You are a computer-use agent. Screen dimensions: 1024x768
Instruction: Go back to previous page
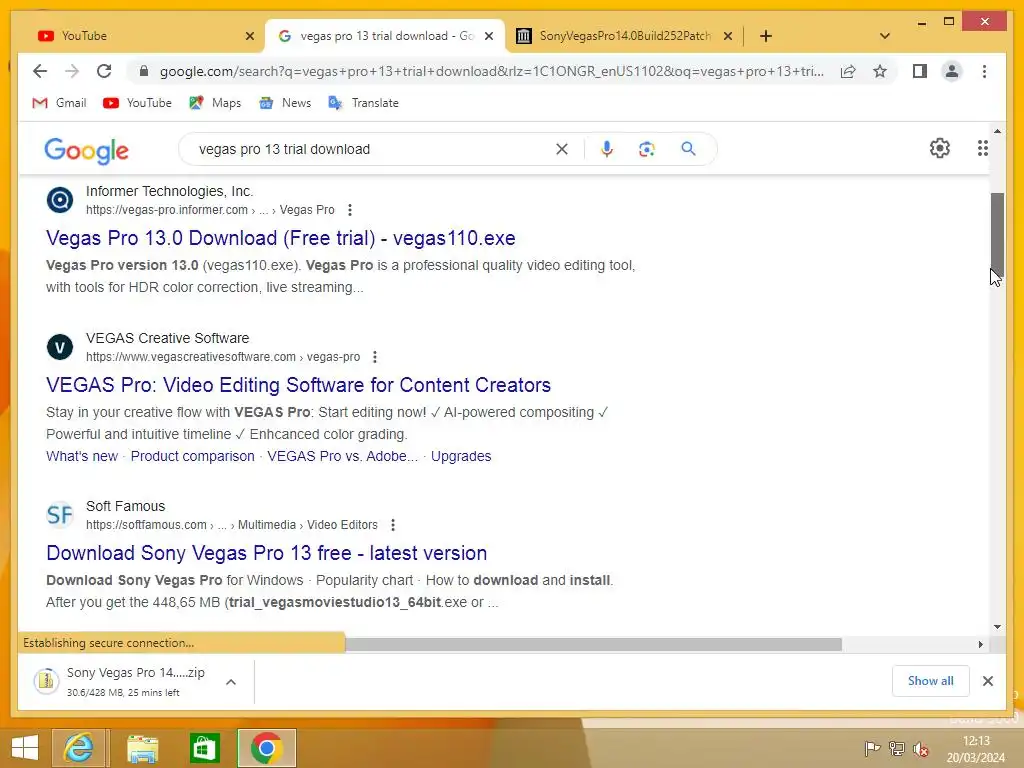coord(40,71)
